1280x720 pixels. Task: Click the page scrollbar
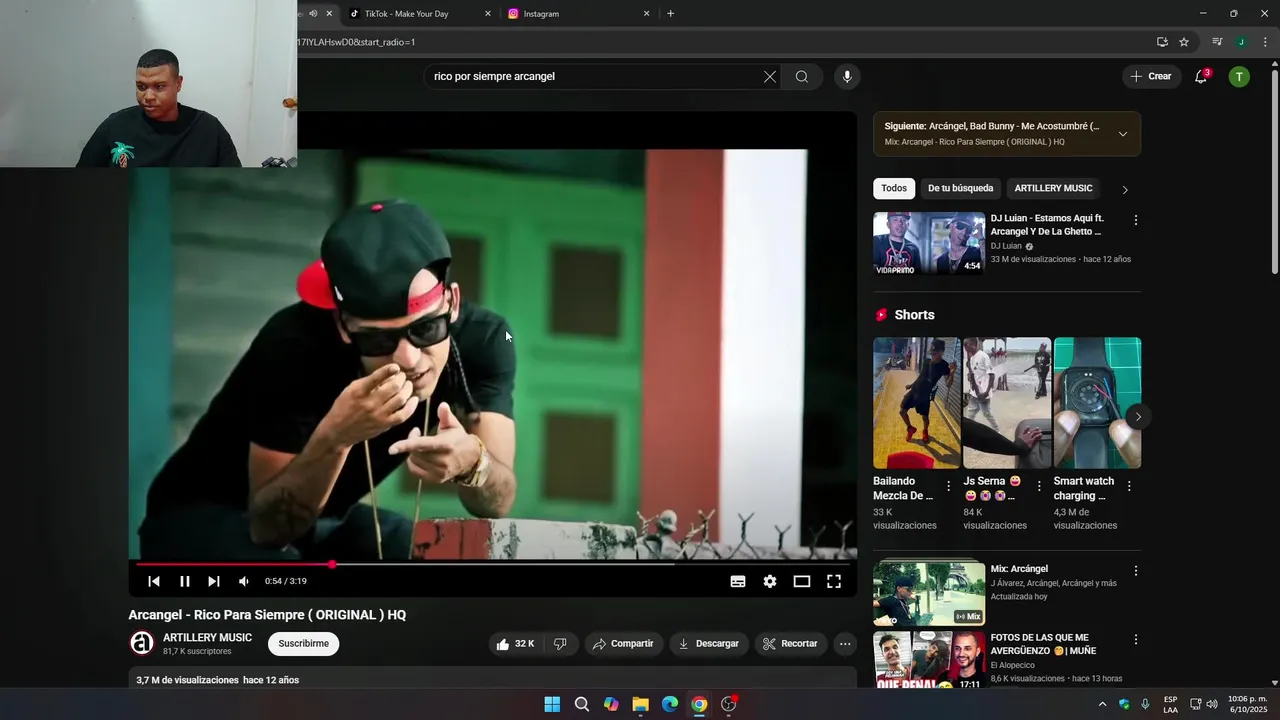pyautogui.click(x=1274, y=170)
